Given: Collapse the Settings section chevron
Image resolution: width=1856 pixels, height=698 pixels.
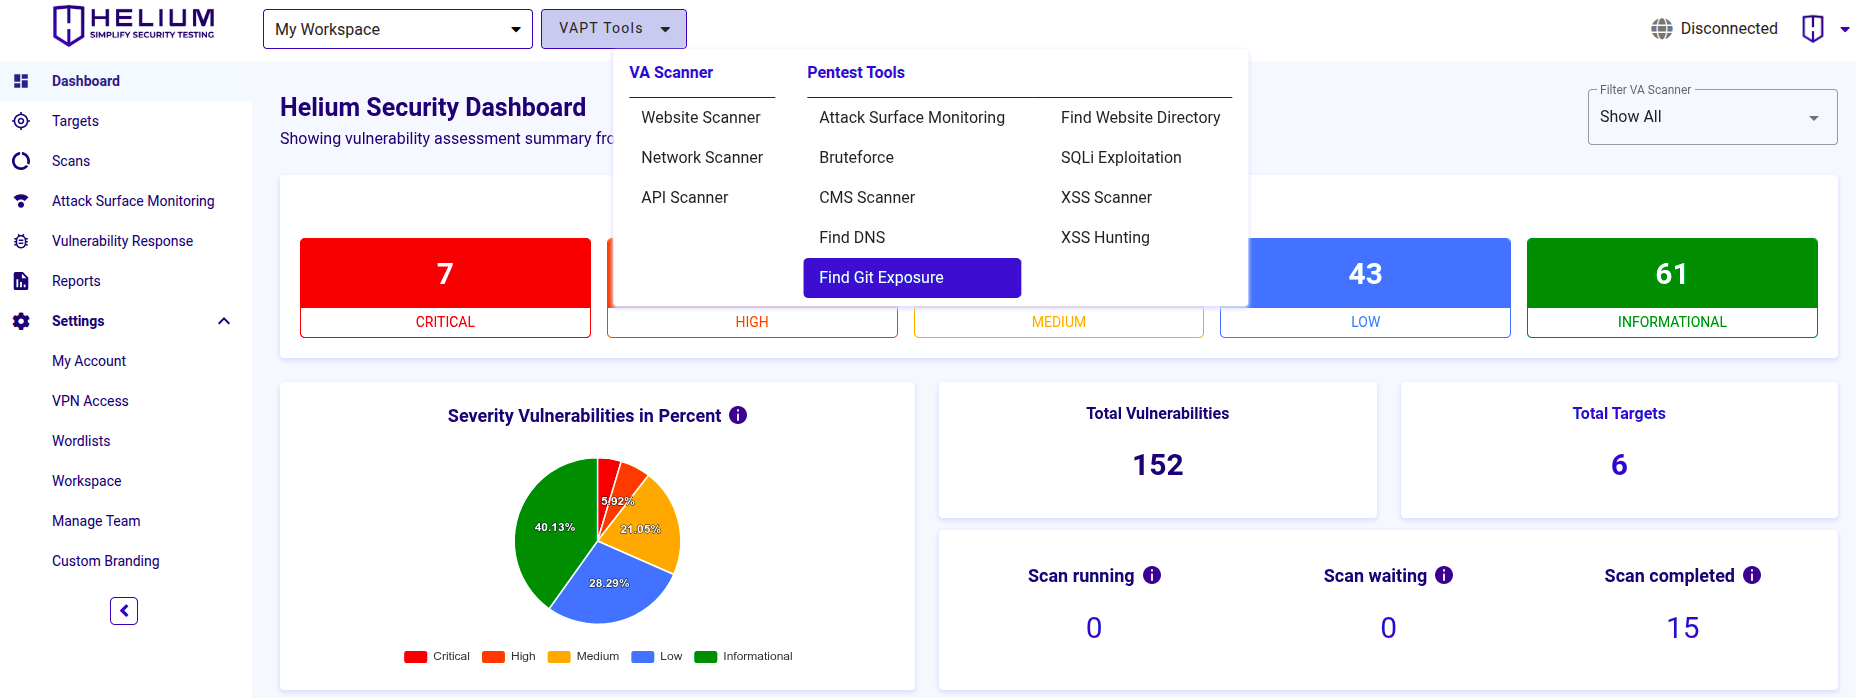Looking at the screenshot, I should point(224,321).
